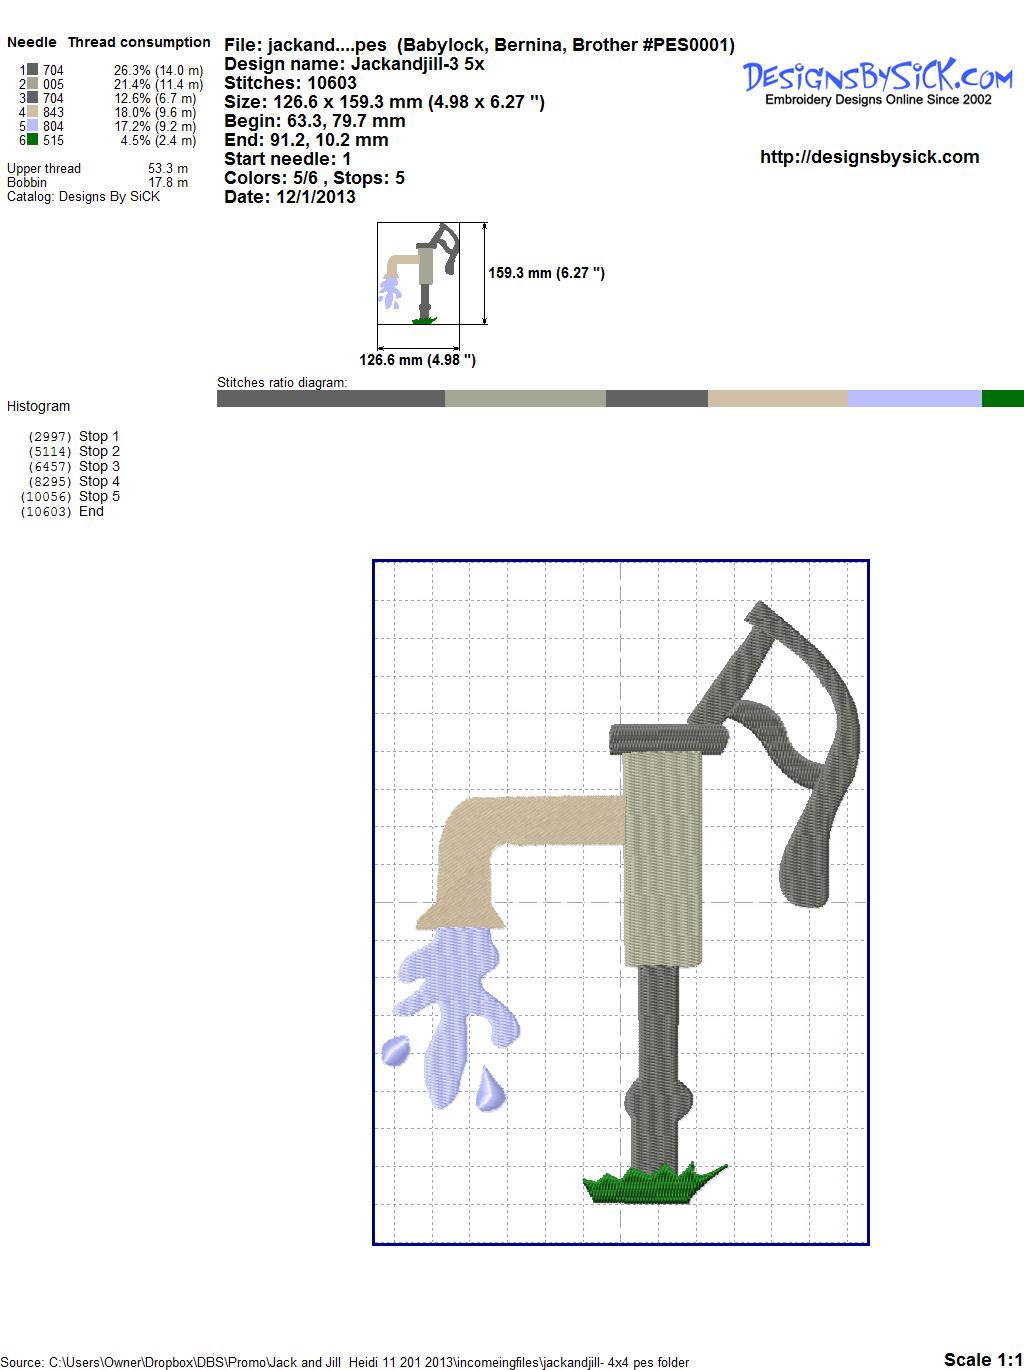1024x1370 pixels.
Task: Click the DesignsBySick.com logo
Action: click(x=877, y=80)
